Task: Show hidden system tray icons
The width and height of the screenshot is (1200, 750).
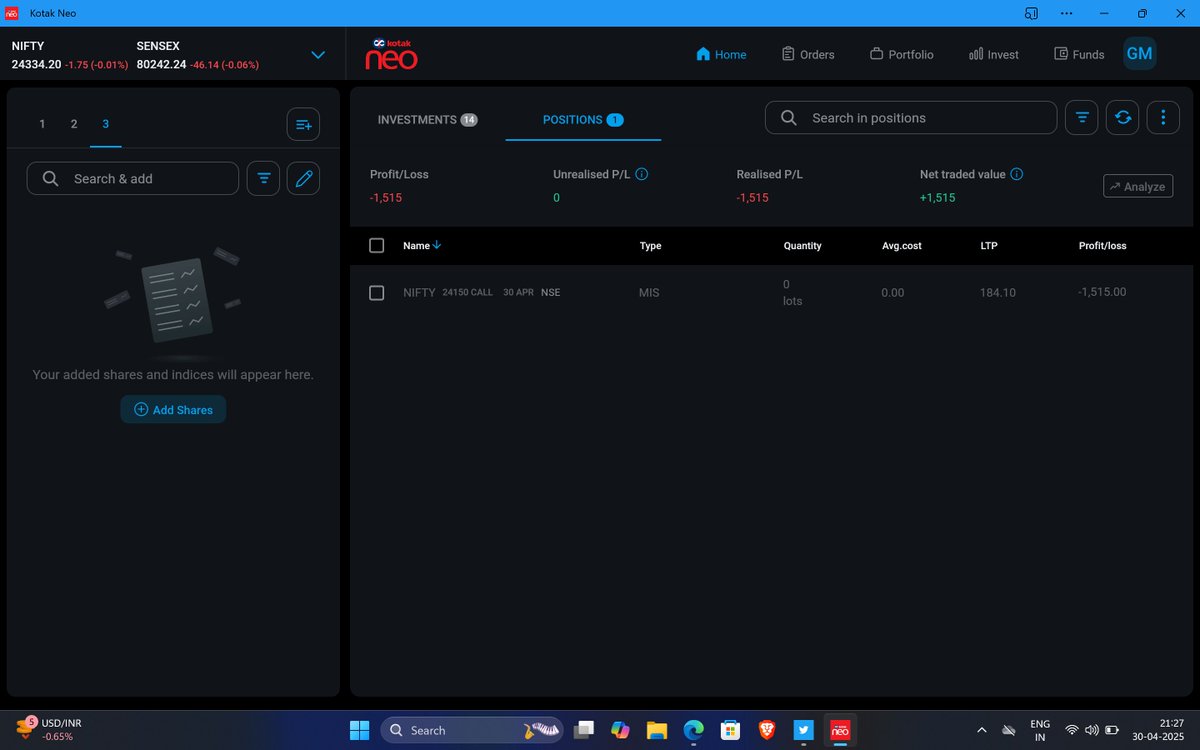Action: click(981, 730)
